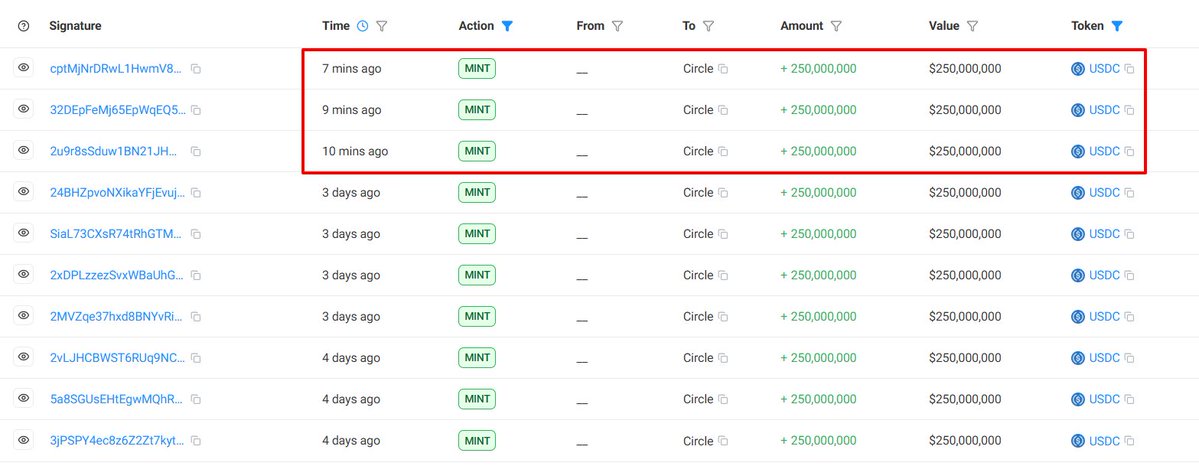Open Time column filter
The width and height of the screenshot is (1199, 466).
pos(382,26)
